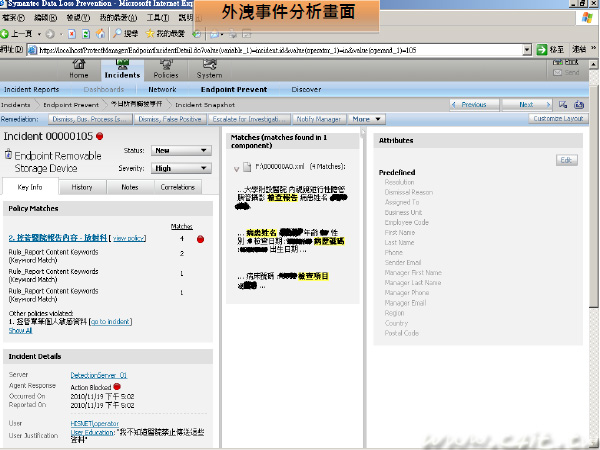
Task: Click the browser Forward arrow button
Action: click(x=50, y=34)
